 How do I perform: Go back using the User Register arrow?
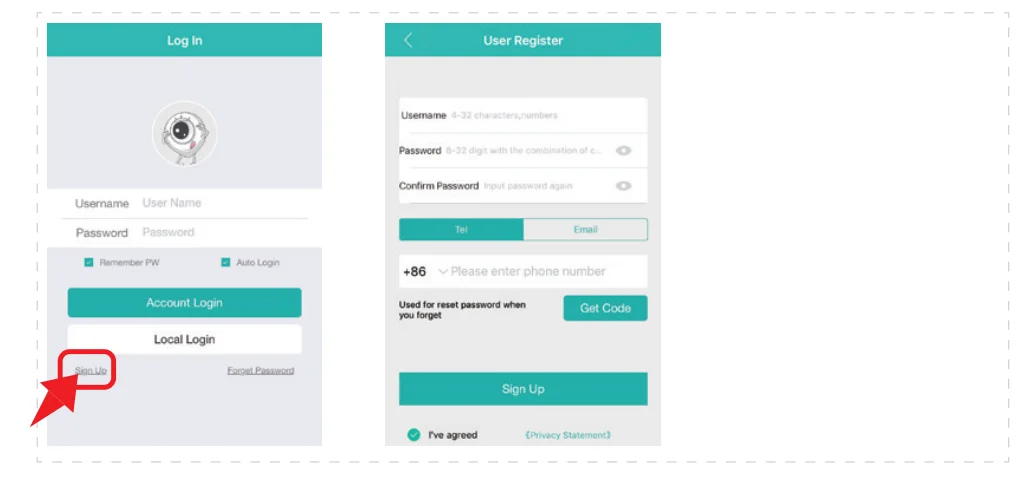coord(408,40)
